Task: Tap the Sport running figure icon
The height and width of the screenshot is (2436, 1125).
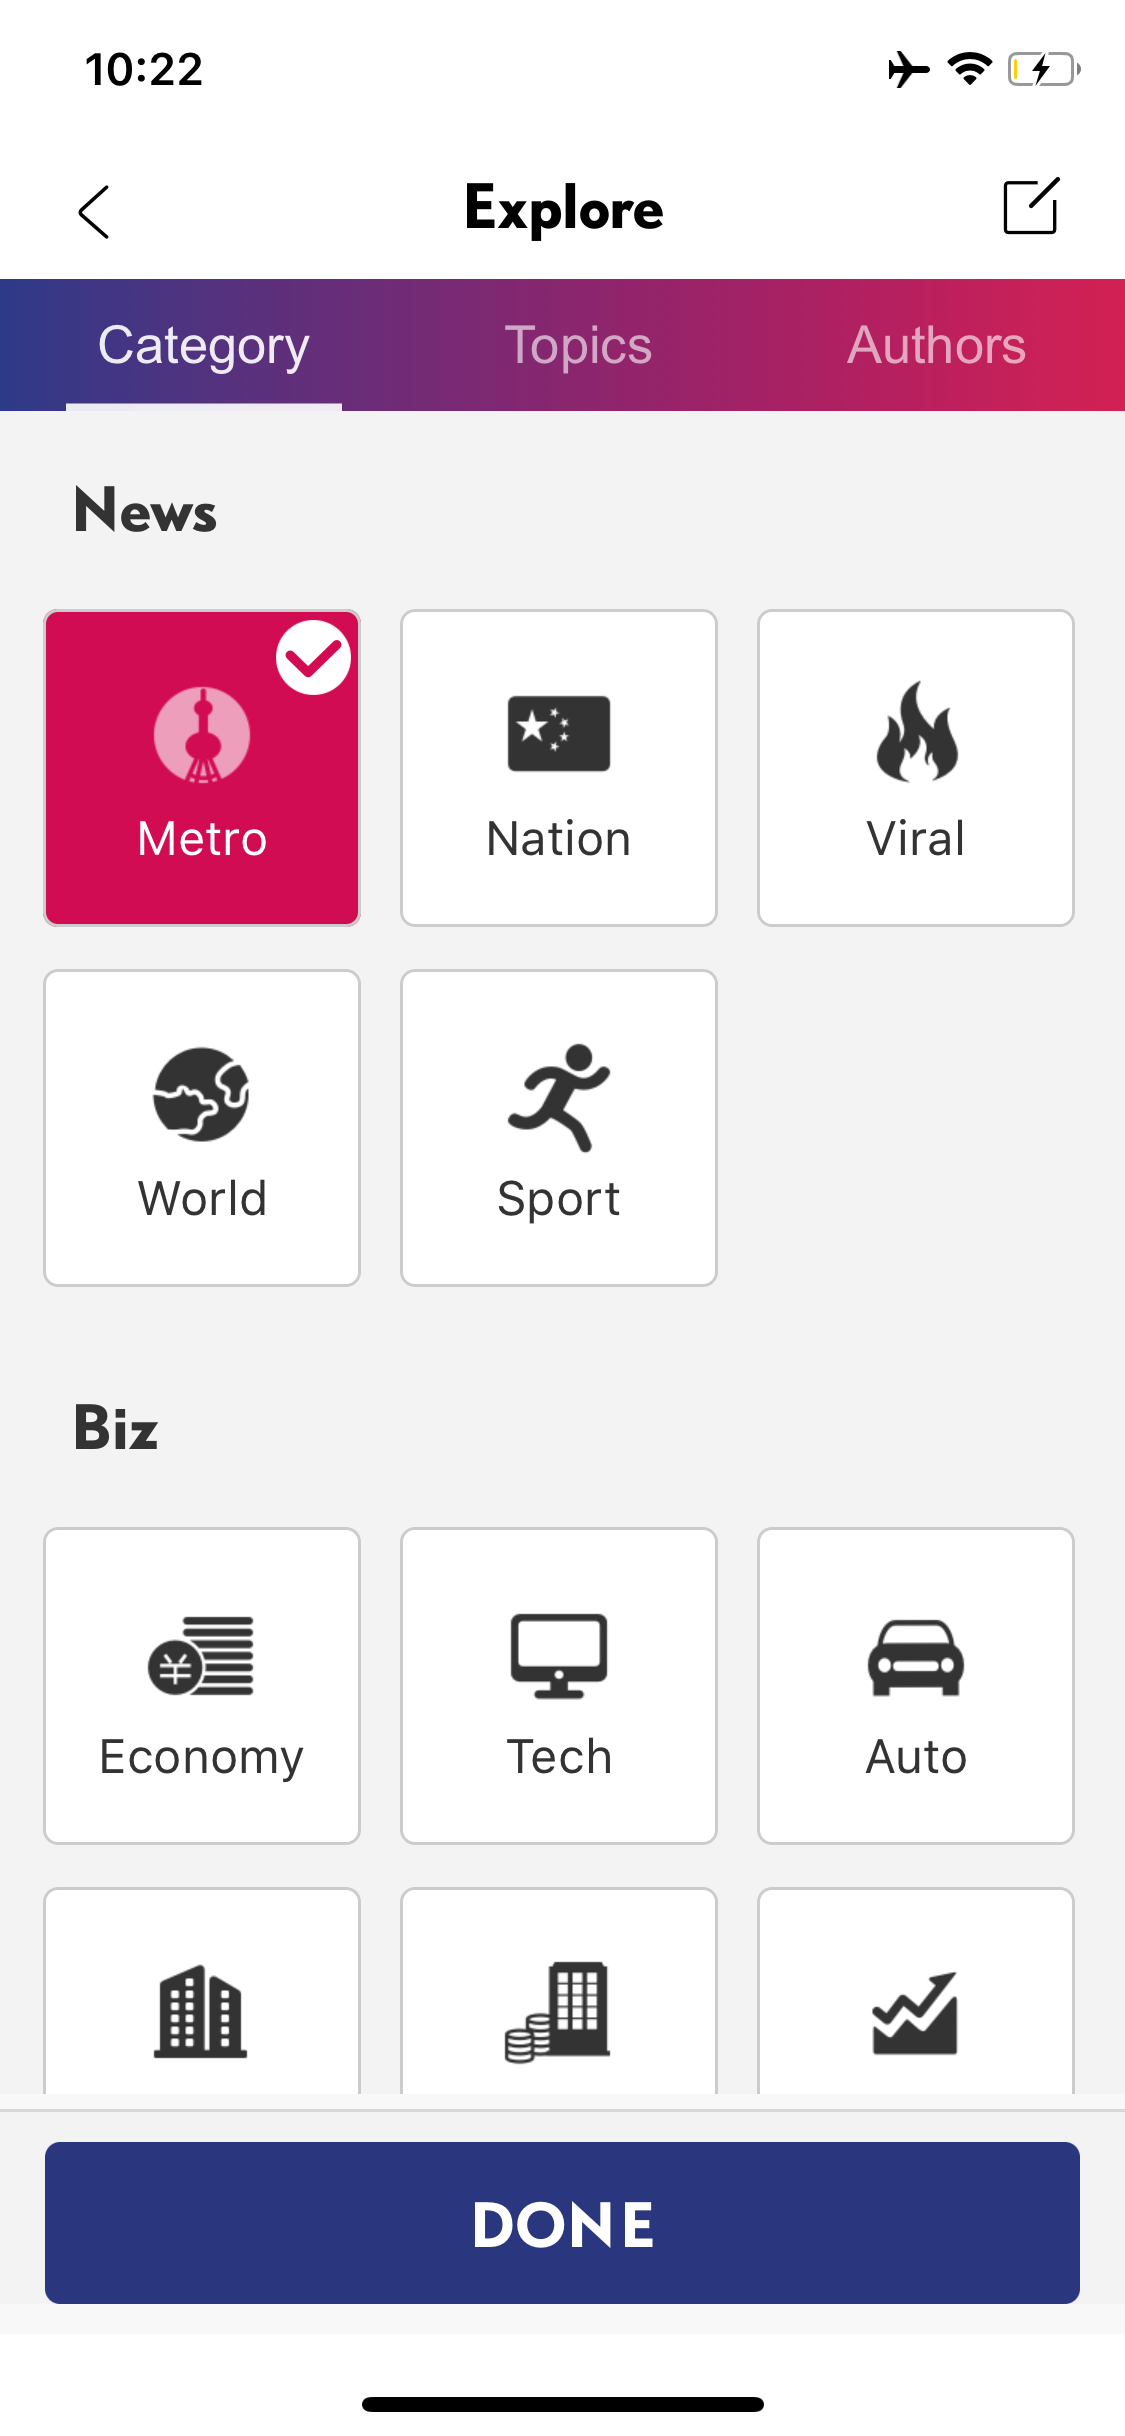Action: tap(559, 1097)
